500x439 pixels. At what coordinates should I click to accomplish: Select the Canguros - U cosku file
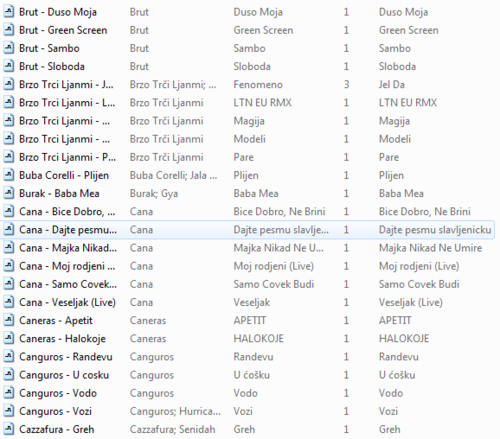click(64, 375)
